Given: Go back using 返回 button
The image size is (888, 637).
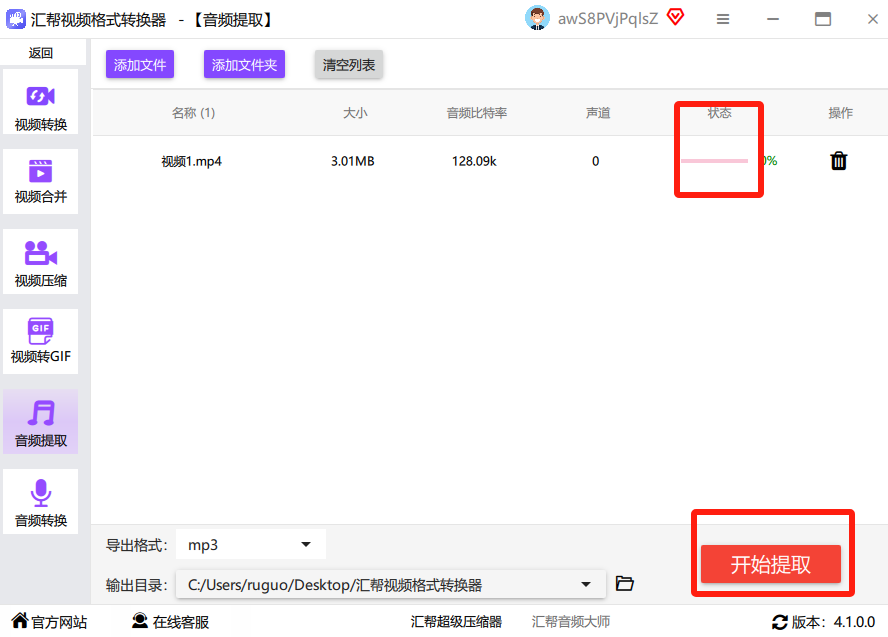Looking at the screenshot, I should [41, 53].
